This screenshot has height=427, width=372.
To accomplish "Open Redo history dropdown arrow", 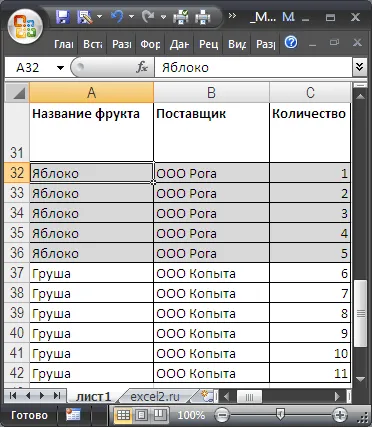I will (163, 16).
